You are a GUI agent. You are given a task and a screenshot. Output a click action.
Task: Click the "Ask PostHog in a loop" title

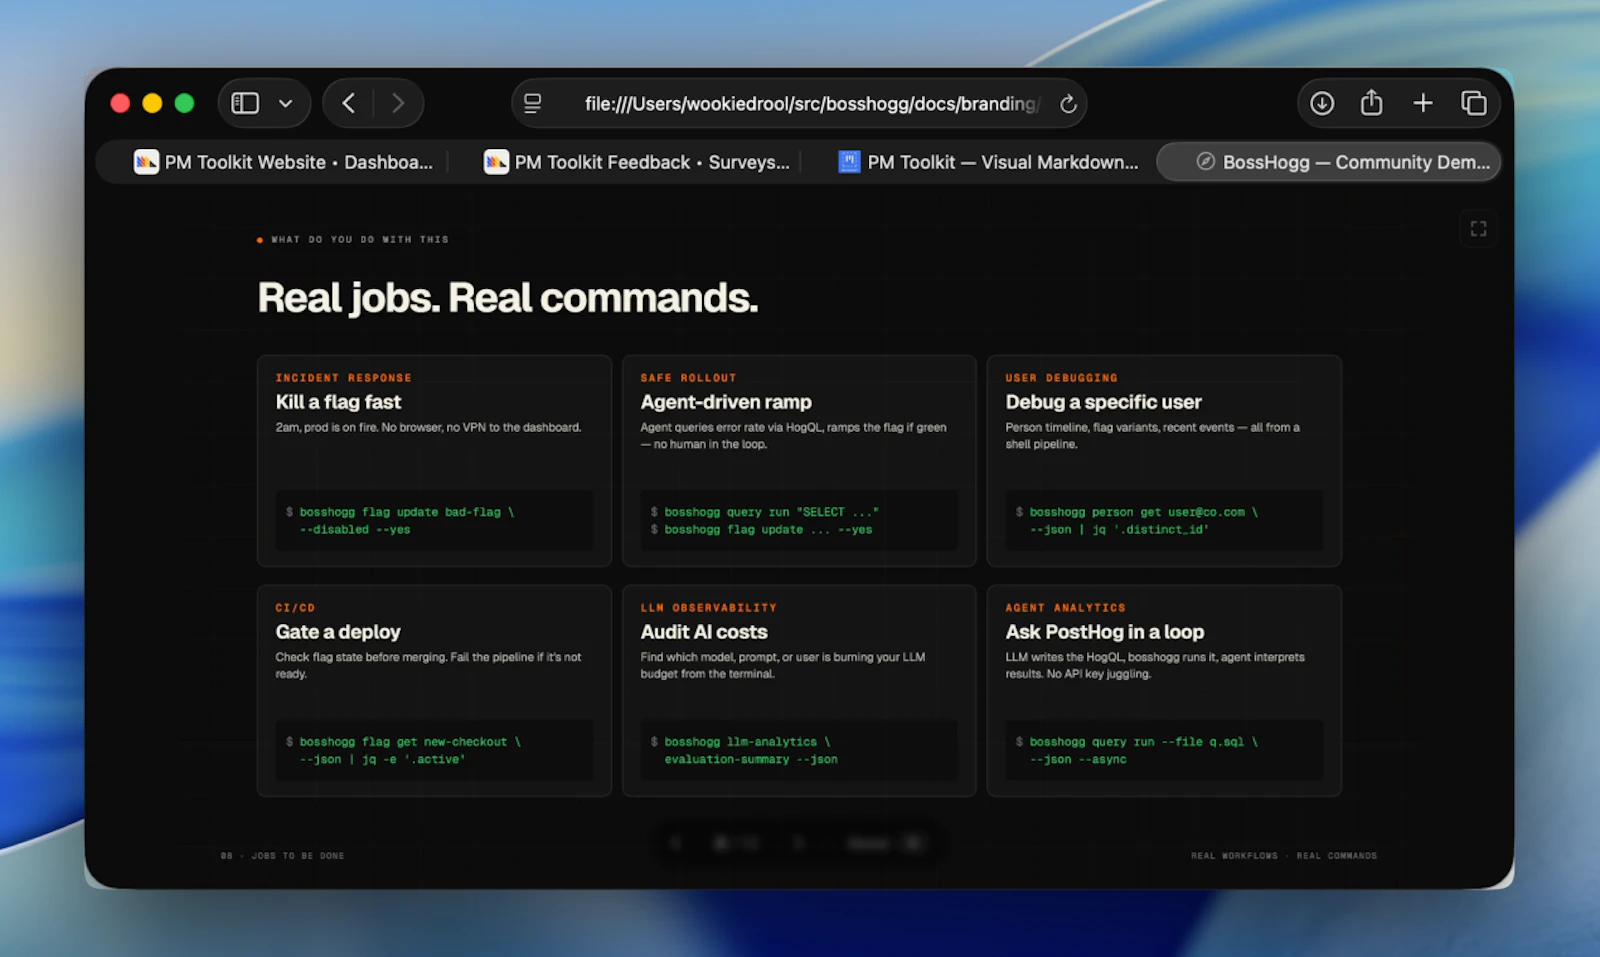pos(1105,632)
